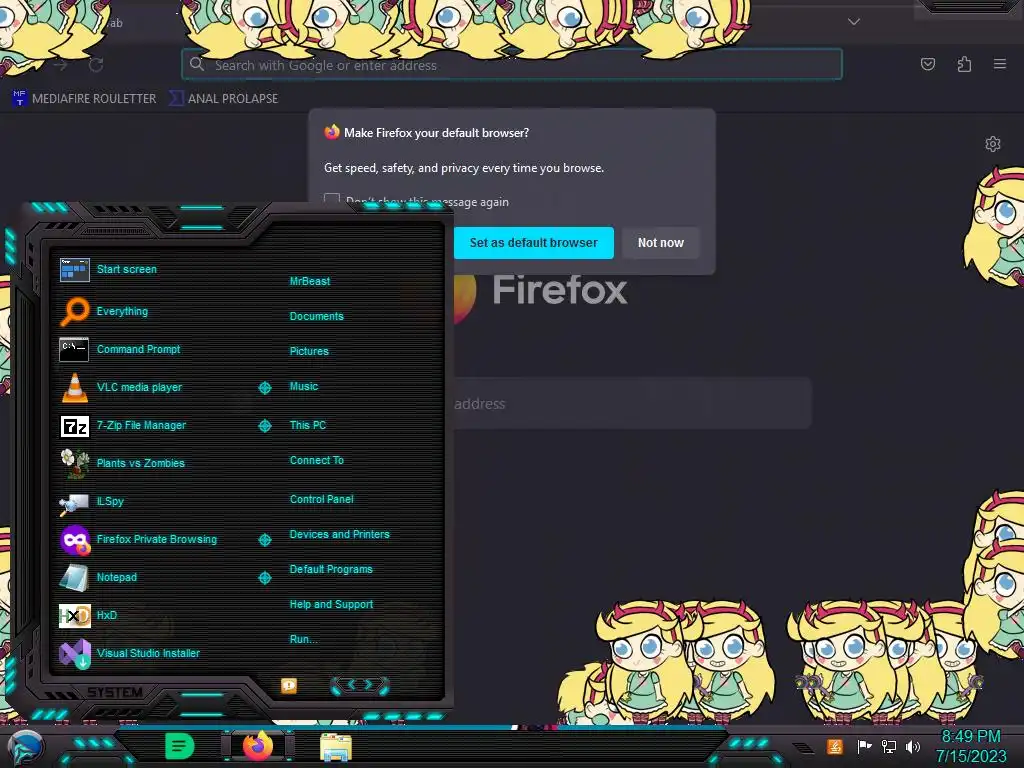Select Connect To in start menu
1024x768 pixels.
click(316, 460)
